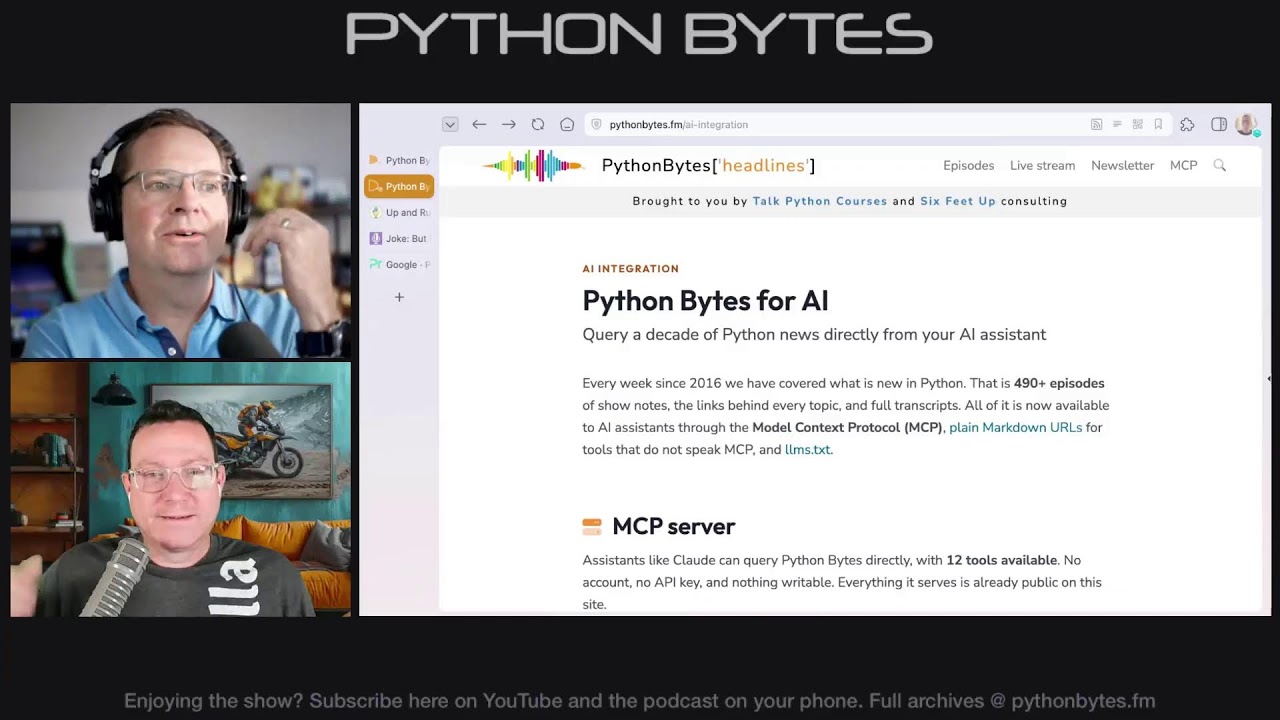Viewport: 1280px width, 720px height.
Task: Open the plain Markdown URLs link
Action: click(x=1015, y=427)
